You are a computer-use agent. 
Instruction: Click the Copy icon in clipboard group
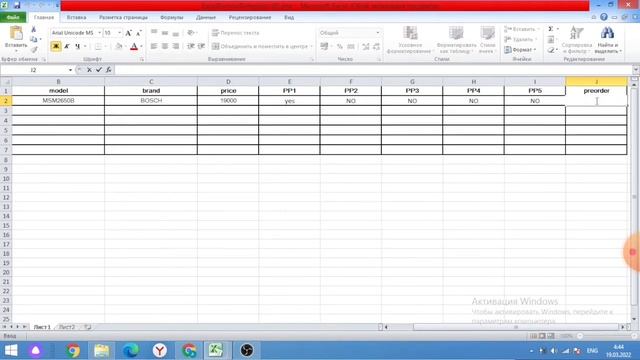[34, 39]
